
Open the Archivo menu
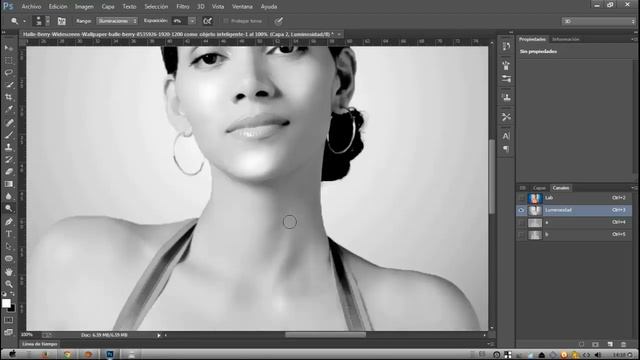coord(31,7)
